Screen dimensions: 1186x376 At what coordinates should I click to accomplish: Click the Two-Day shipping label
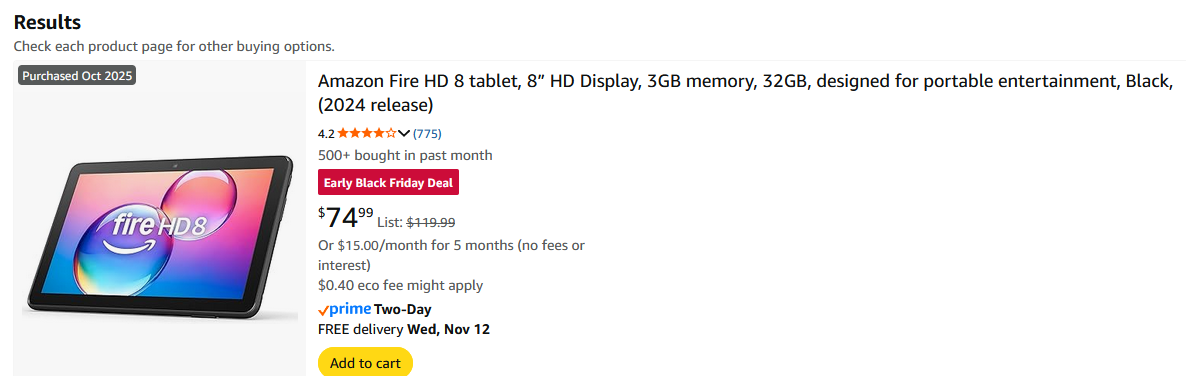(x=402, y=309)
